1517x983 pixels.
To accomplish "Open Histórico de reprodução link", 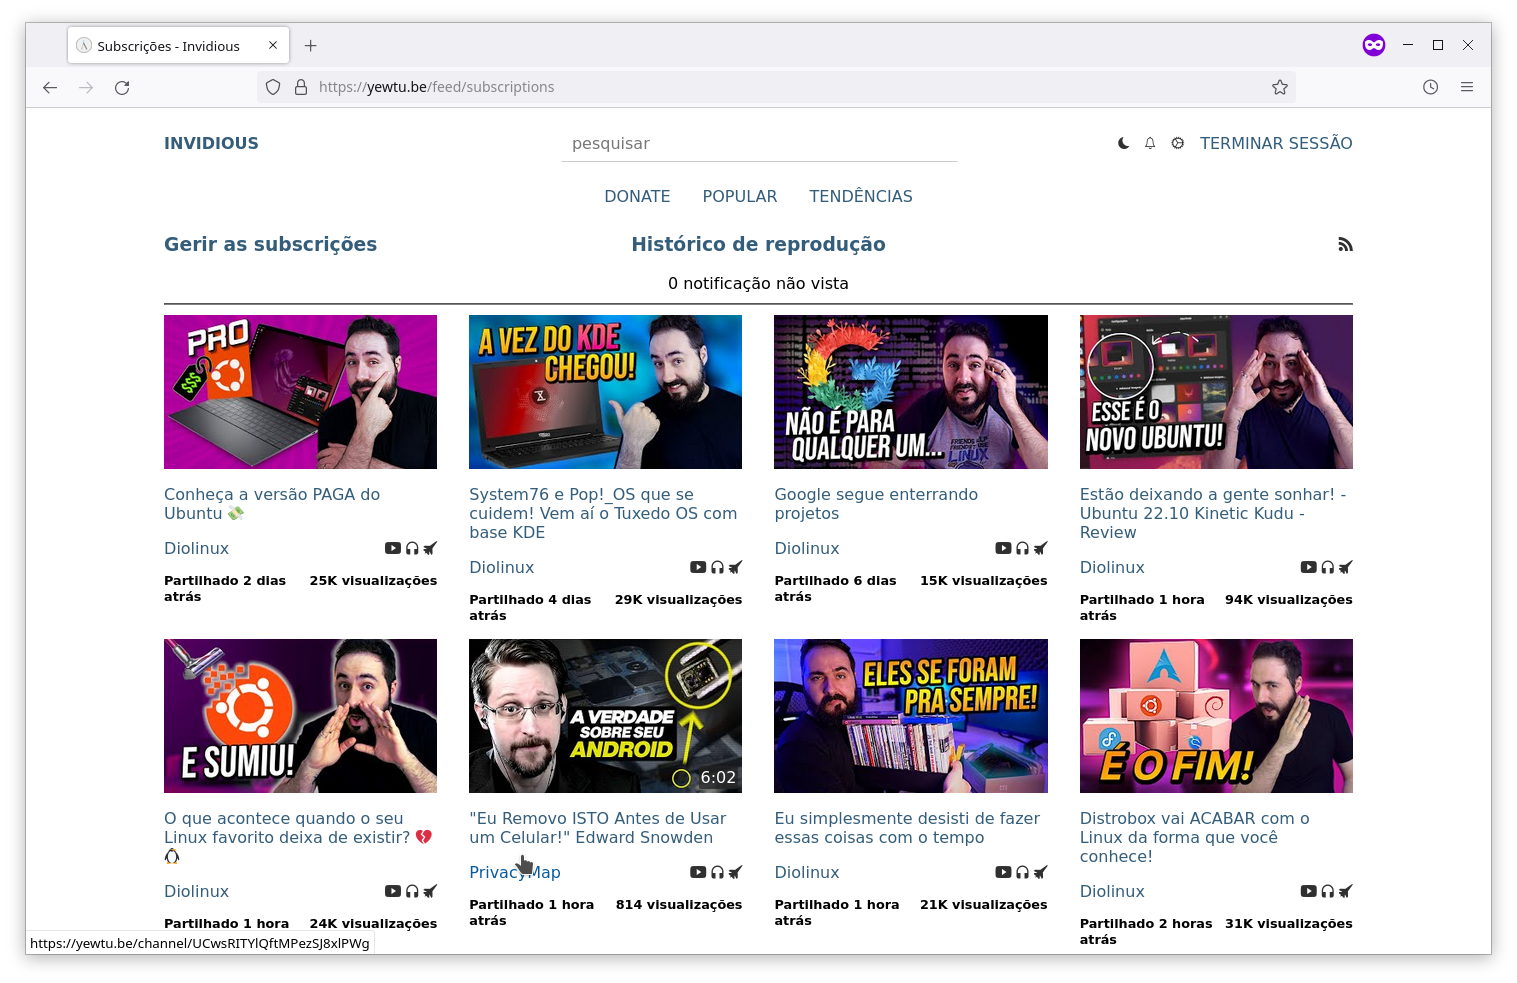I will 758,244.
